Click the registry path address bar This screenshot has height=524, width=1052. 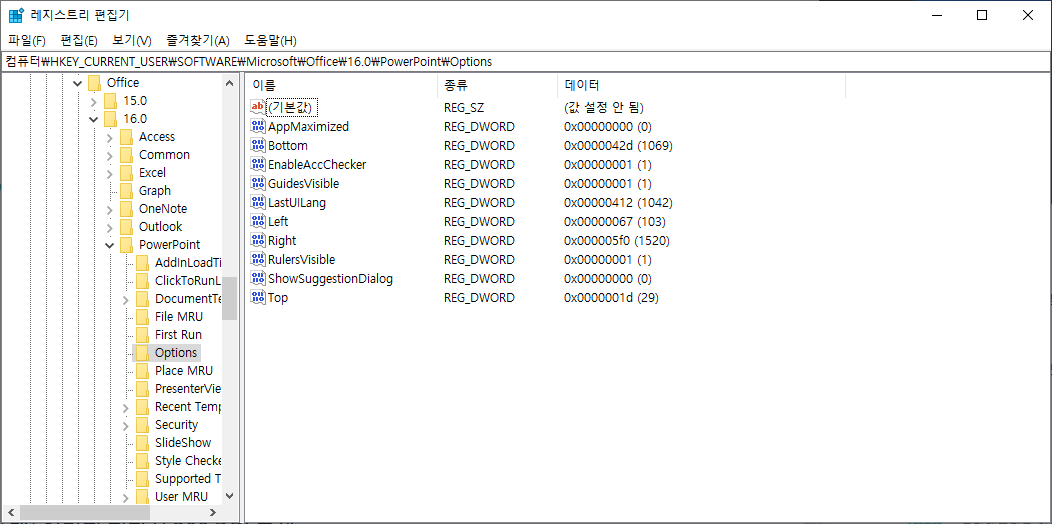tap(526, 62)
